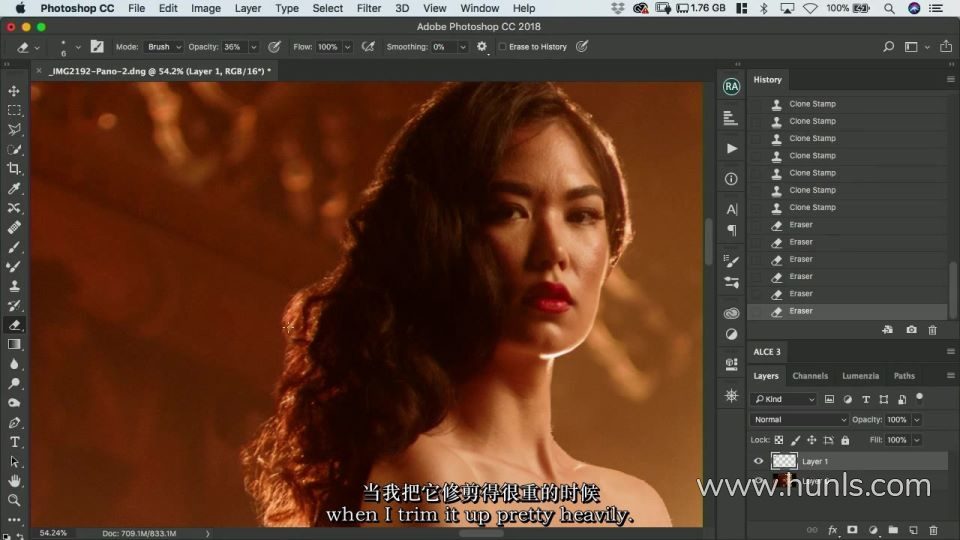Image resolution: width=960 pixels, height=540 pixels.
Task: Select the Path Selection tool
Action: (14, 462)
